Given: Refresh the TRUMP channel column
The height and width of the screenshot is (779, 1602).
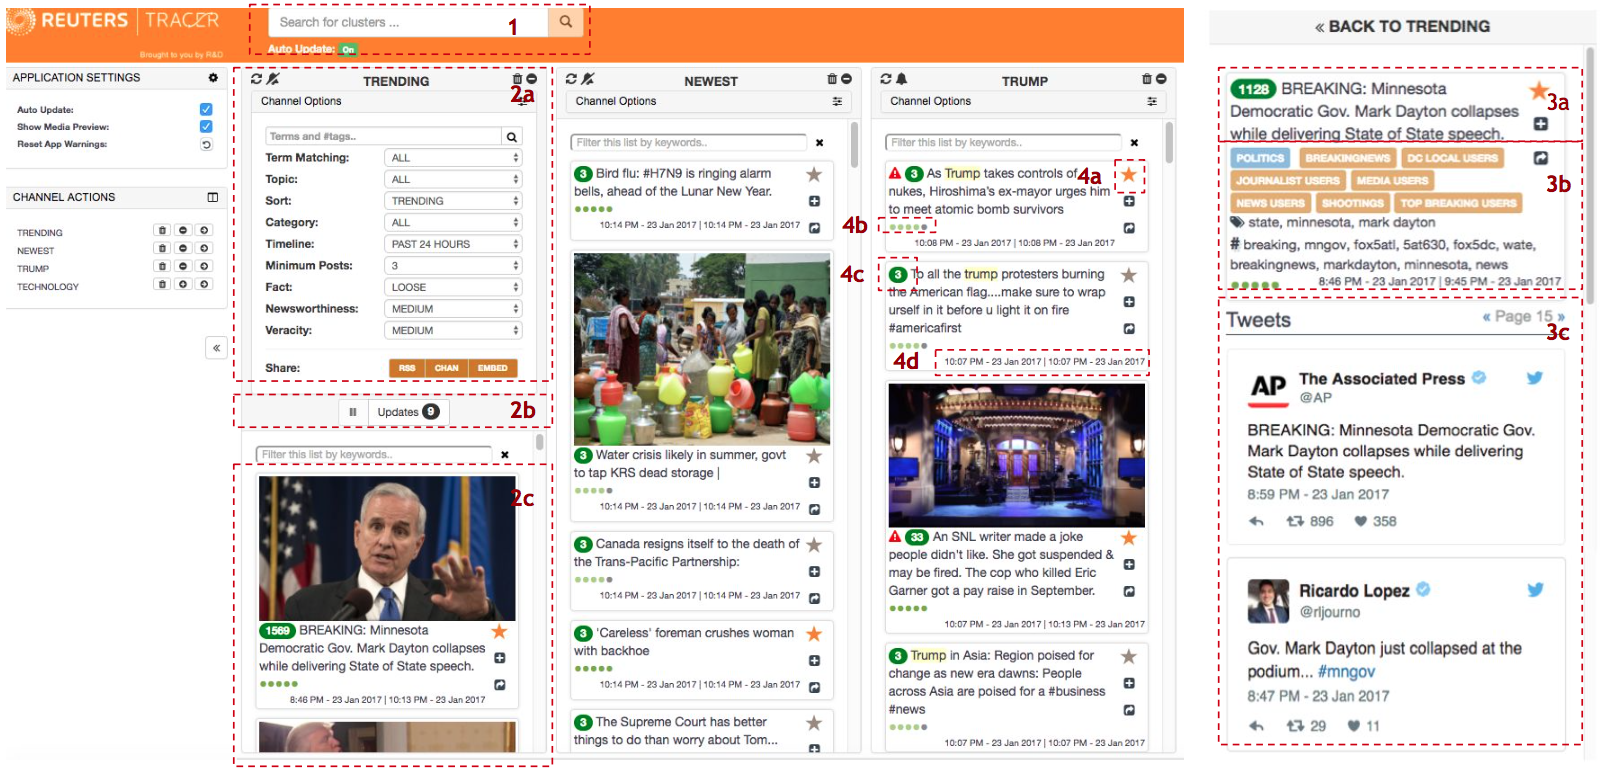Looking at the screenshot, I should point(886,79).
